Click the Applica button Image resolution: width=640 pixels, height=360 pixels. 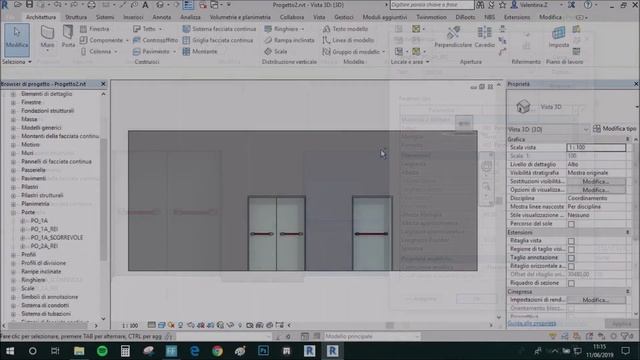tap(621, 323)
